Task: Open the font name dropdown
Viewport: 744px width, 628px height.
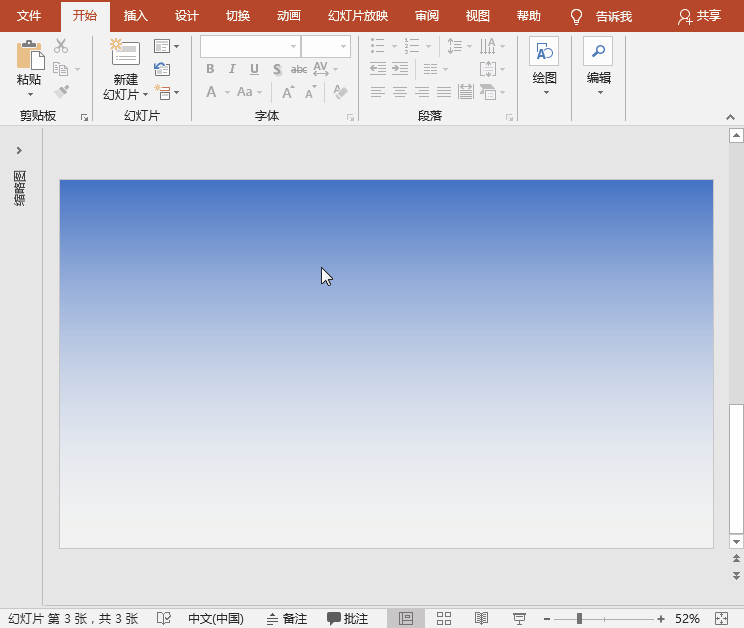Action: [x=293, y=47]
